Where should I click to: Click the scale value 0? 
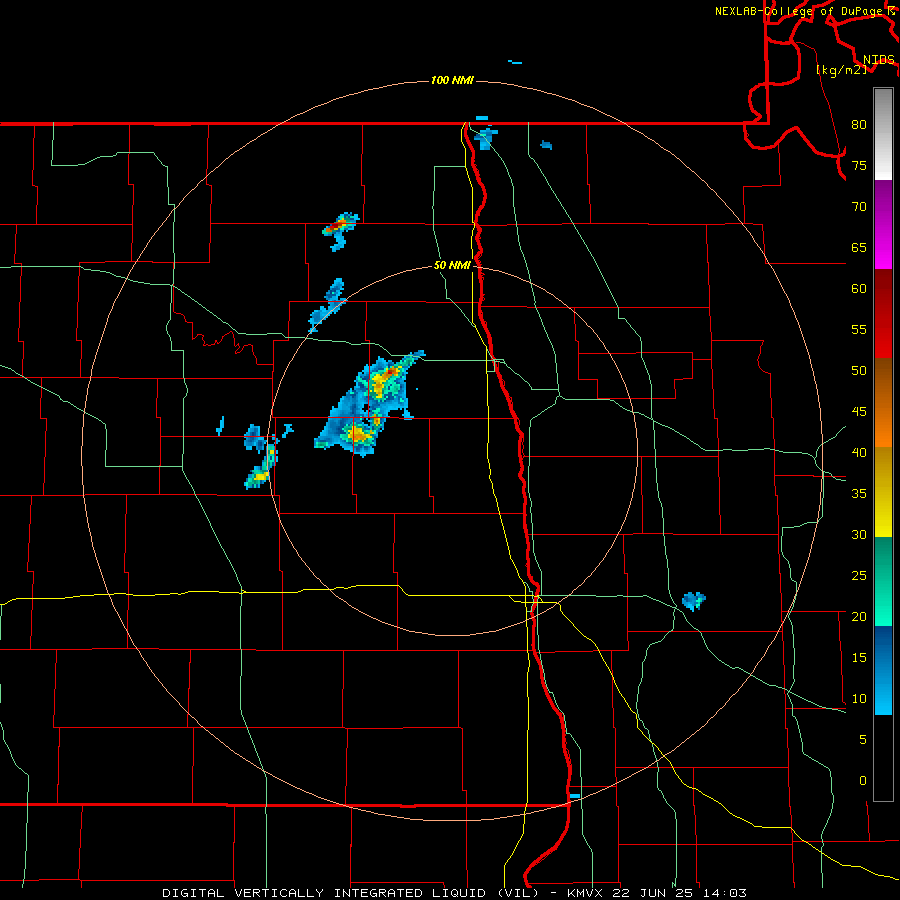[x=863, y=781]
